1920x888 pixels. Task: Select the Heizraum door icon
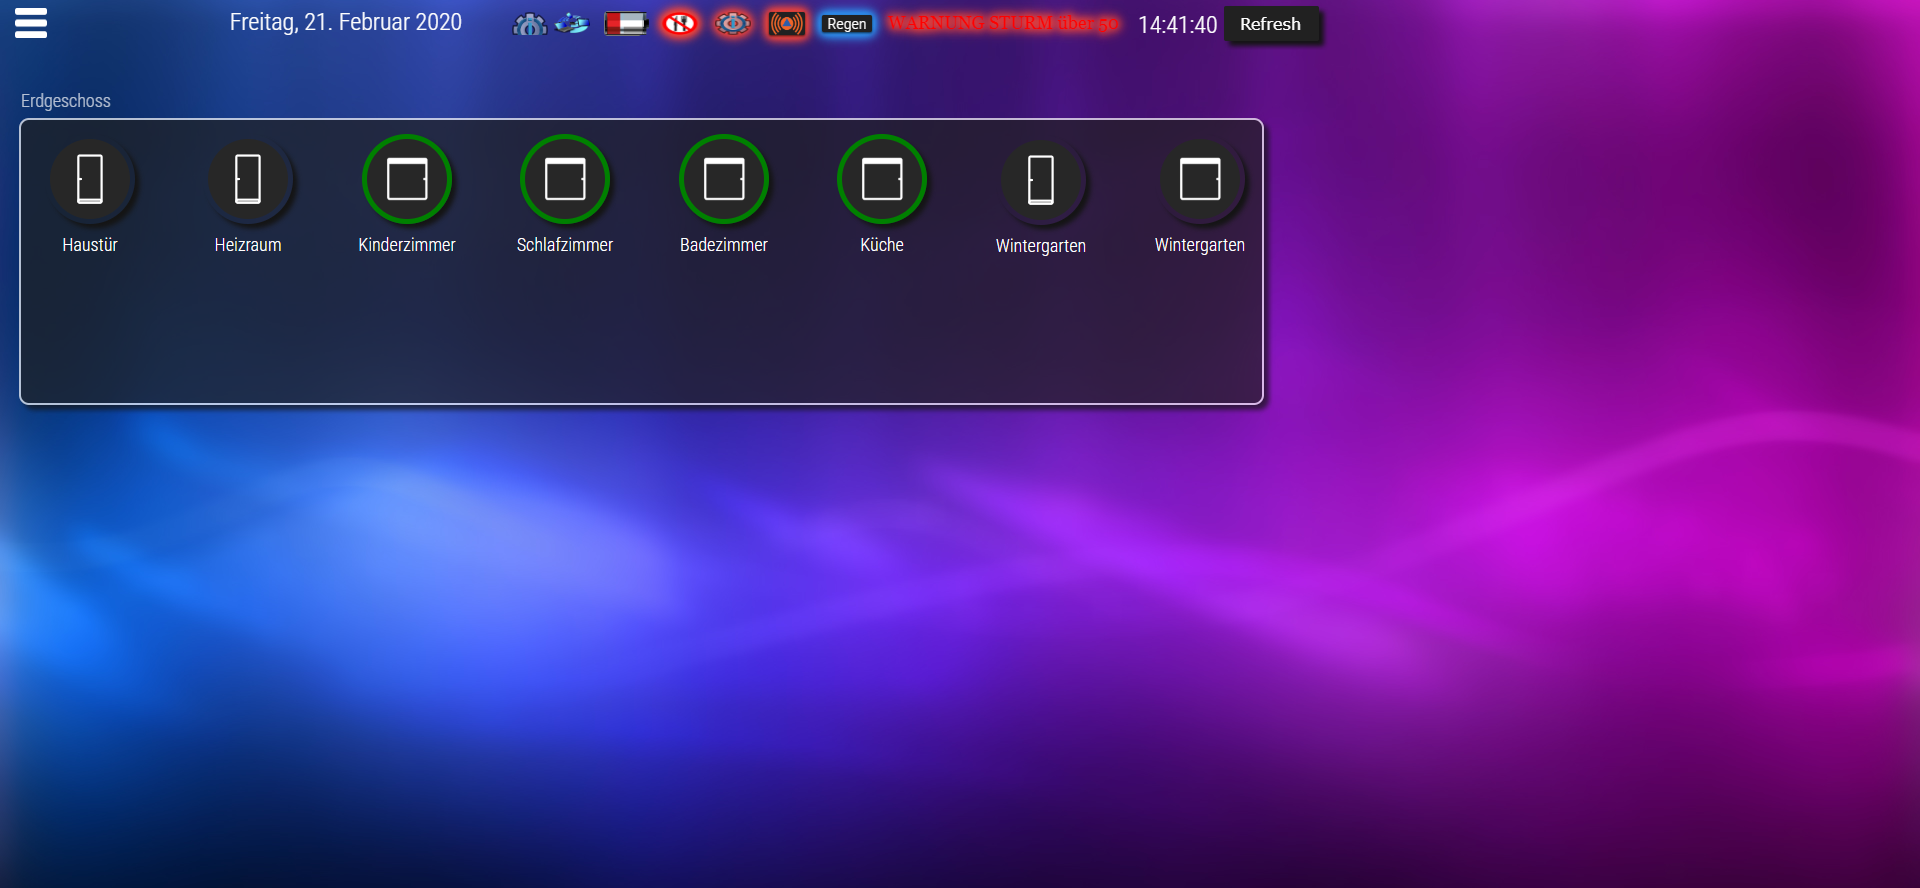248,180
